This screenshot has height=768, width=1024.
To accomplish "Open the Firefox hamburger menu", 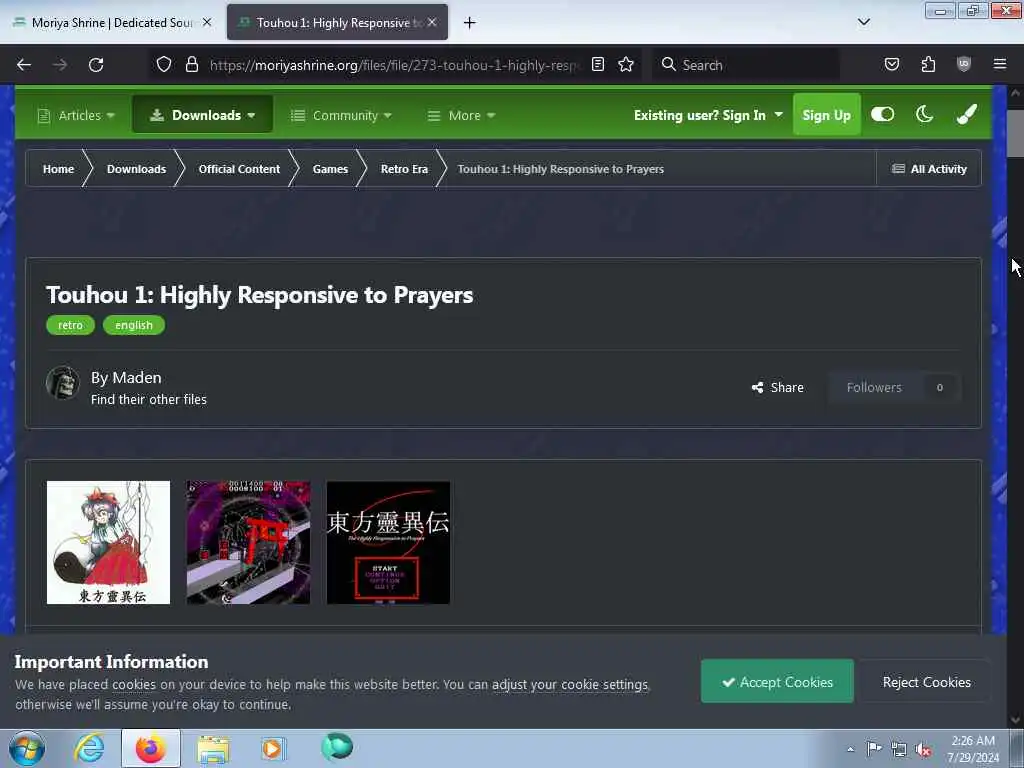I will click(999, 64).
